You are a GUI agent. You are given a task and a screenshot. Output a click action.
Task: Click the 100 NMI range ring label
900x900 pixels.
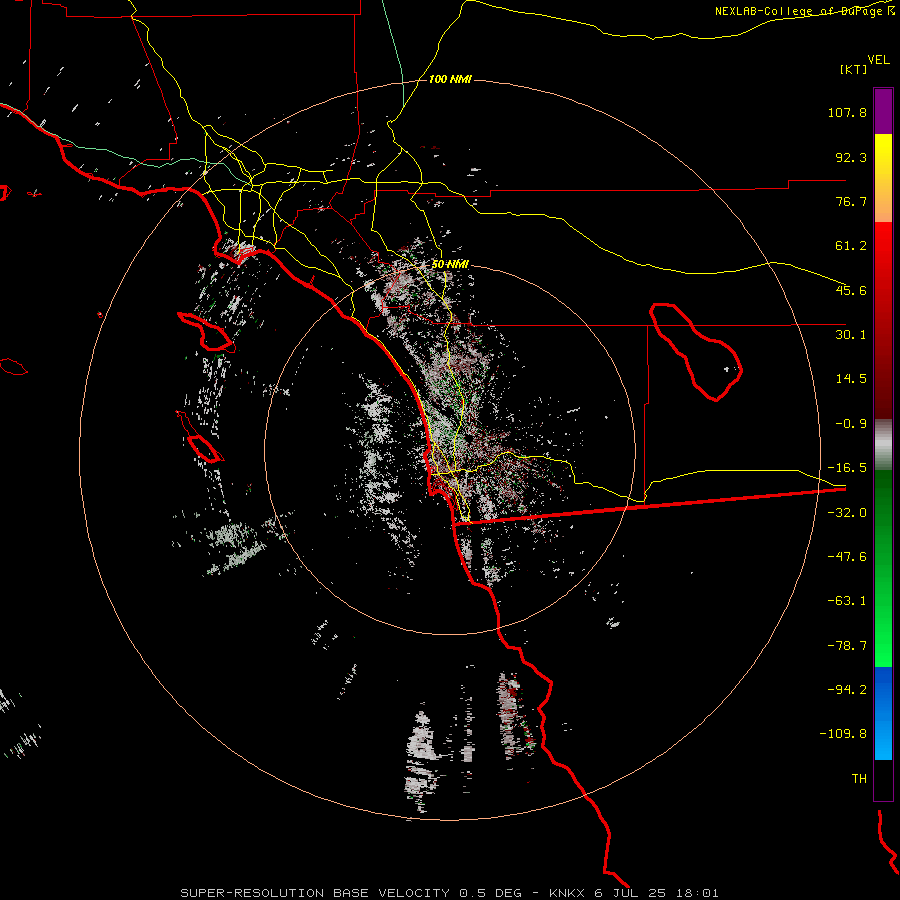pyautogui.click(x=450, y=79)
